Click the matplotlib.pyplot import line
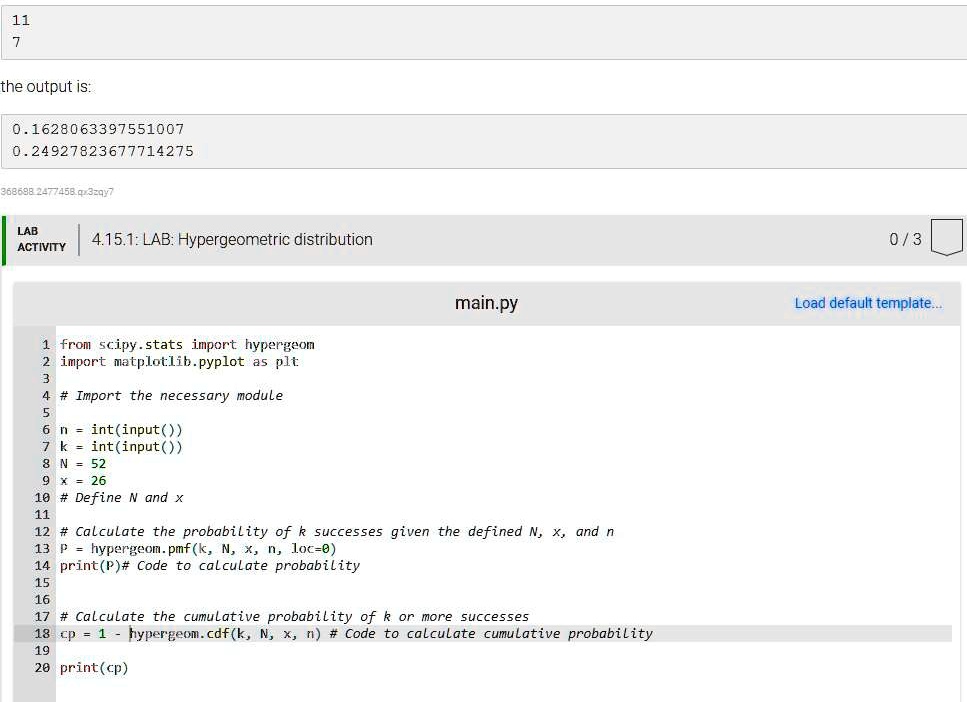The width and height of the screenshot is (967, 702). point(179,361)
